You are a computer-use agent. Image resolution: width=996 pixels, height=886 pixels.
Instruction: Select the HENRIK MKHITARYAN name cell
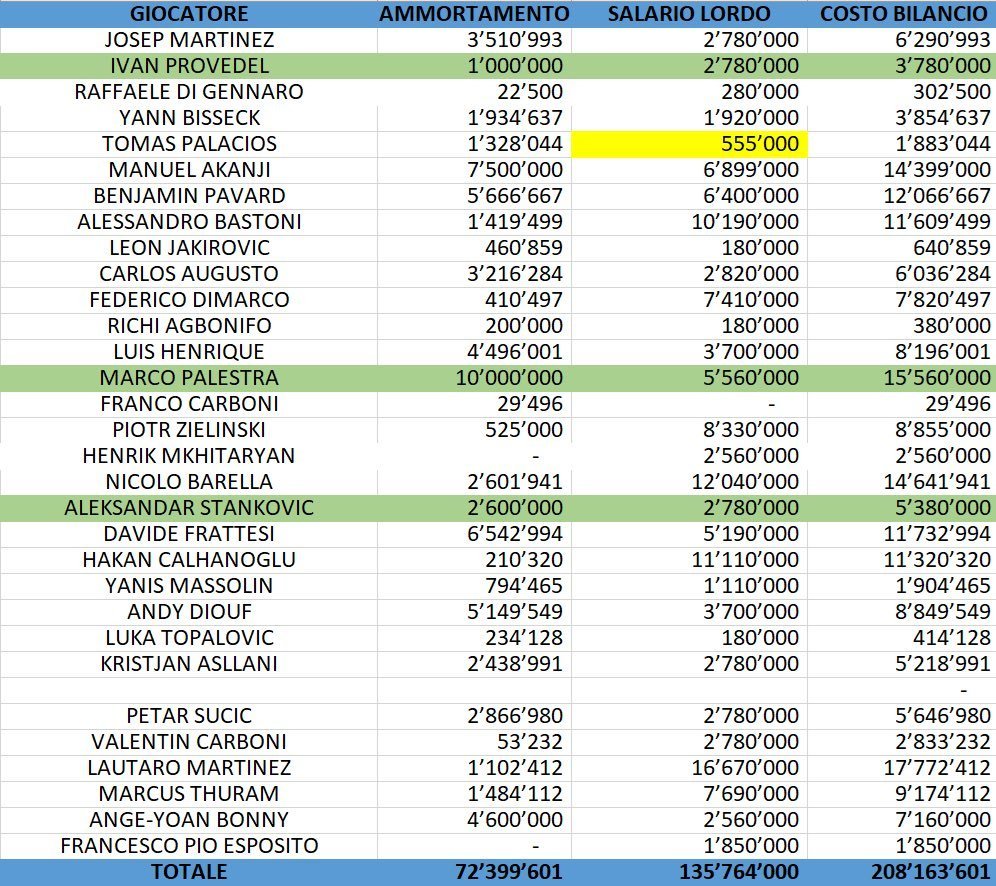click(189, 457)
